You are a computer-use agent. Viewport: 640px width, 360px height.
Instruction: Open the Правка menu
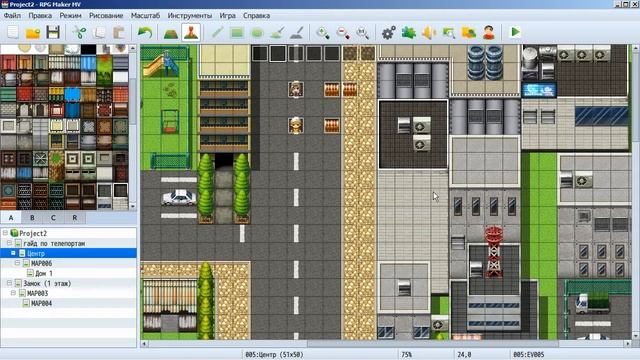coord(40,16)
